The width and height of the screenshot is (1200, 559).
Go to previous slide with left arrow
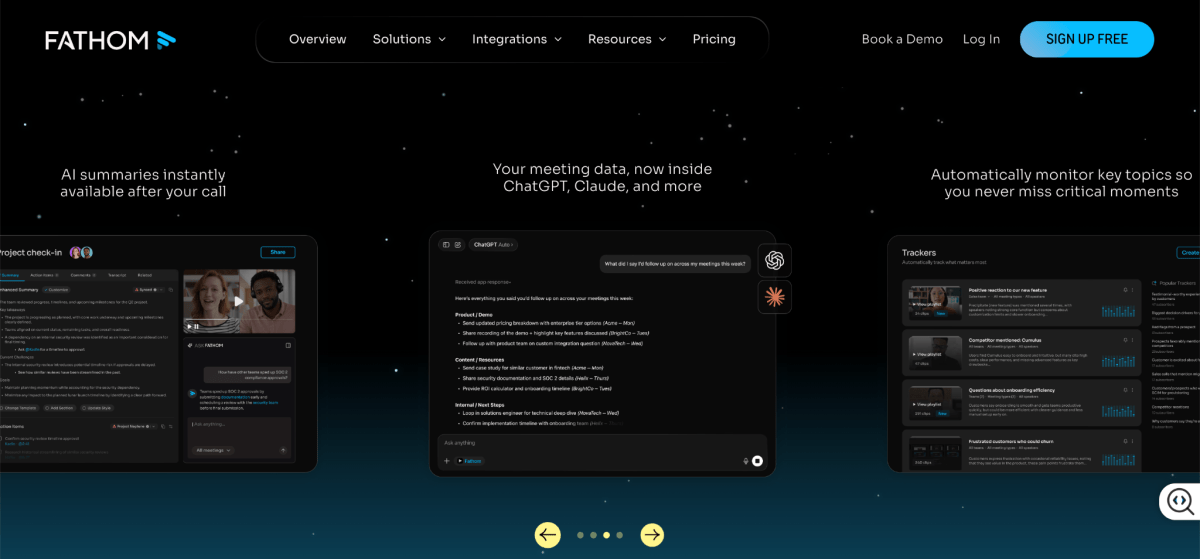pos(547,535)
